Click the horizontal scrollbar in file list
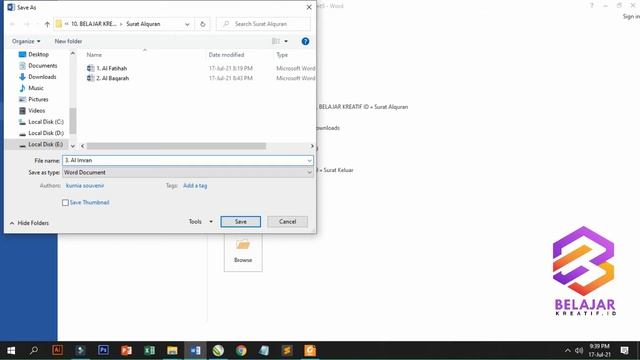 point(176,146)
